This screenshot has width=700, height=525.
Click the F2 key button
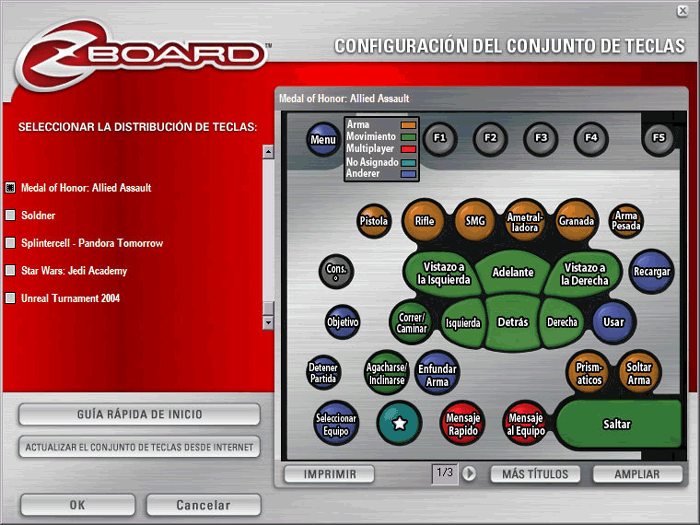point(490,138)
